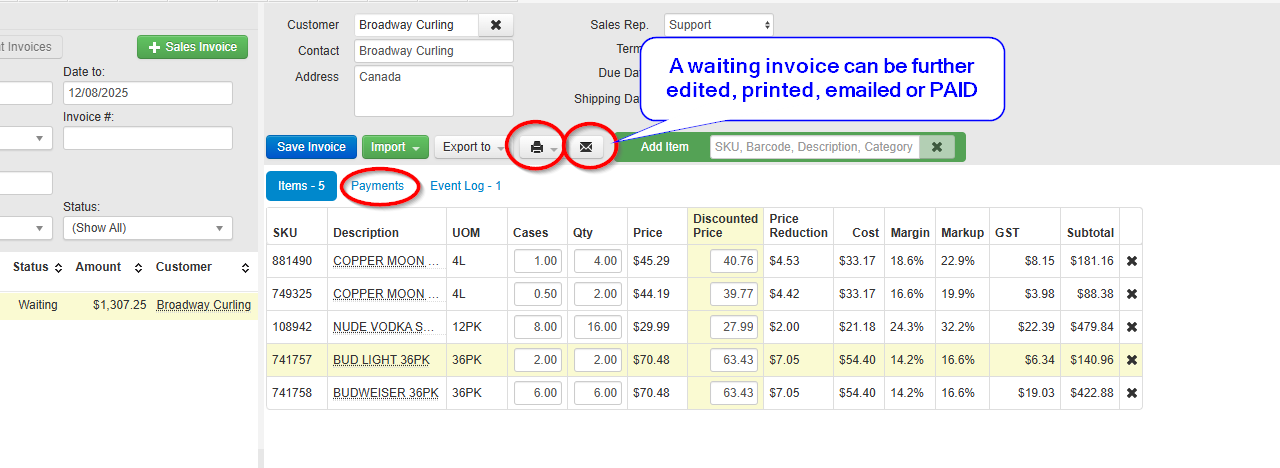Open the NUDE VODKA item link
Image resolution: width=1280 pixels, height=468 pixels.
(x=384, y=327)
